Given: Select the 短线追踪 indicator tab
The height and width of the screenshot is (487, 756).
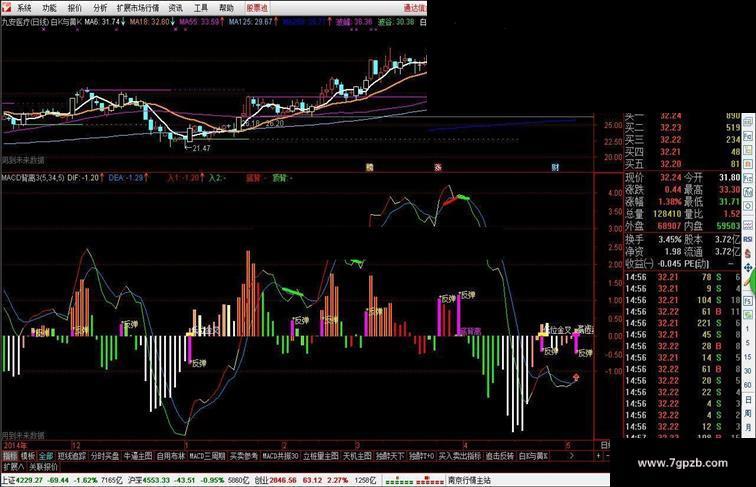Looking at the screenshot, I should (72, 456).
